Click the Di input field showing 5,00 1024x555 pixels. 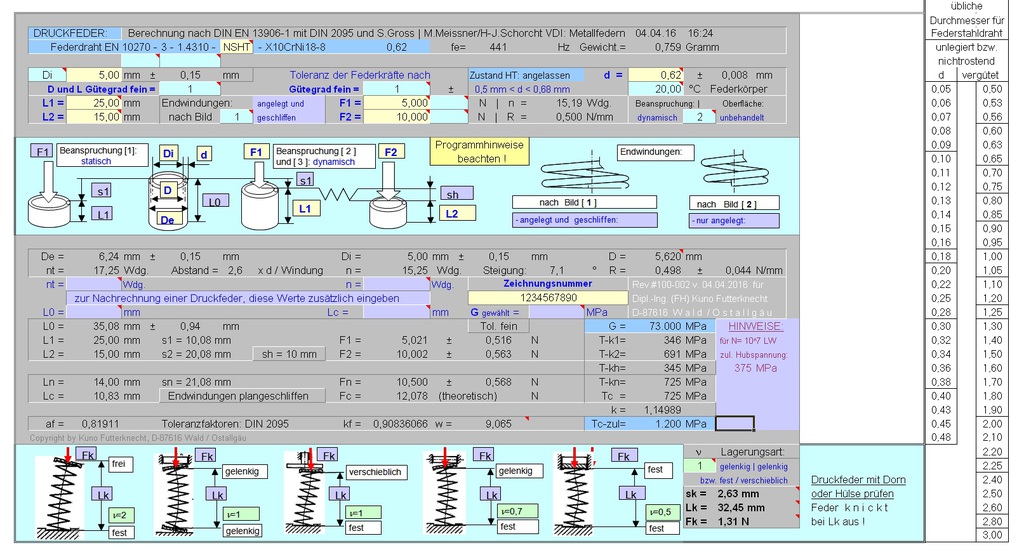tap(95, 75)
